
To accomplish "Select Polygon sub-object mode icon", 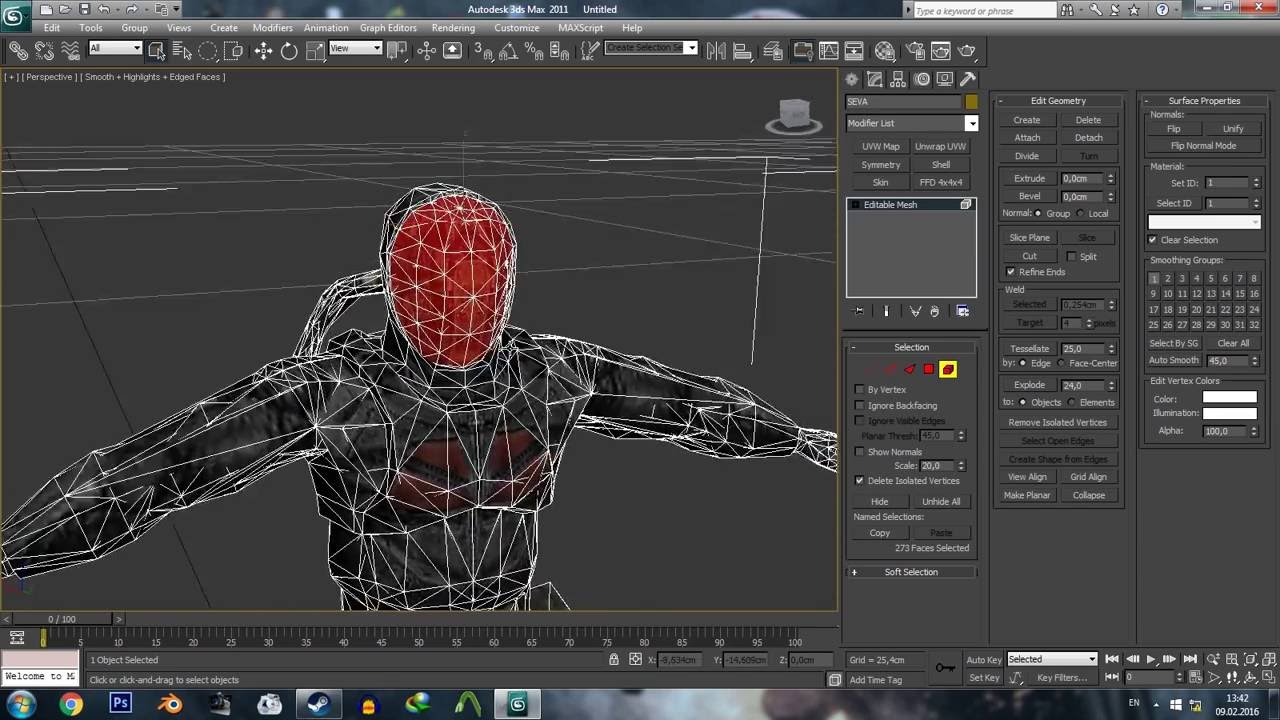I will (x=929, y=369).
